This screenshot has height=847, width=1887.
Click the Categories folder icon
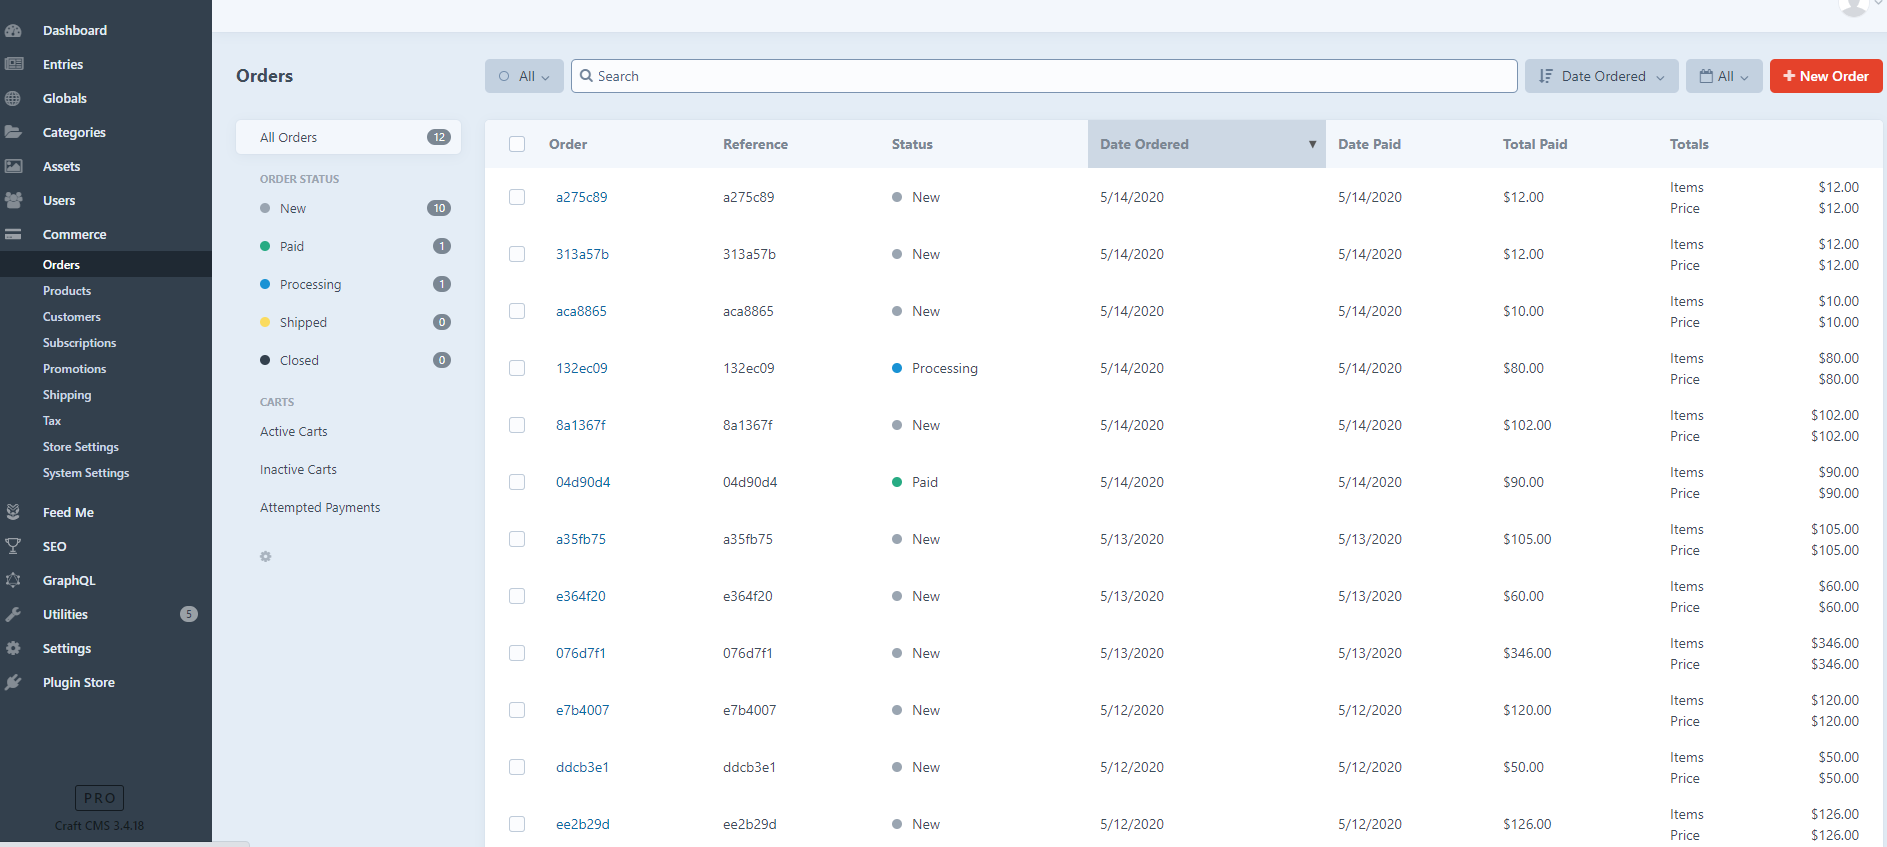(13, 132)
